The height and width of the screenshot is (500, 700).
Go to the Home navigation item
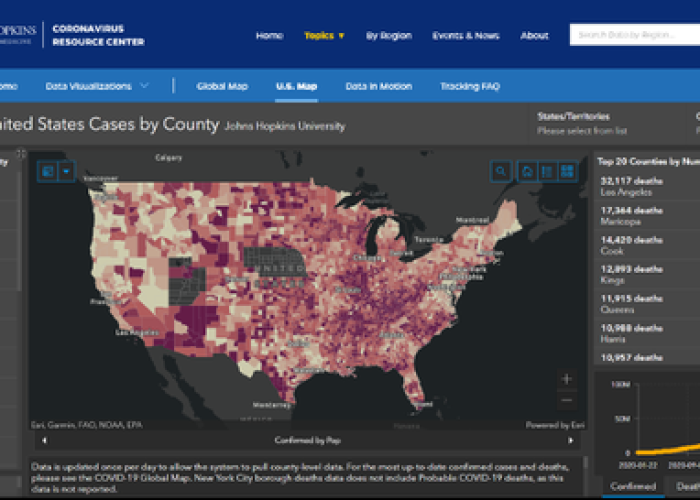point(270,36)
